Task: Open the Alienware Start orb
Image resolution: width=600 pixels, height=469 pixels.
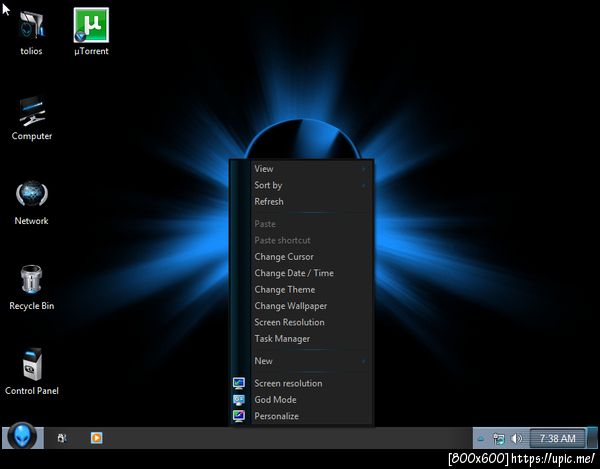Action: coord(22,436)
